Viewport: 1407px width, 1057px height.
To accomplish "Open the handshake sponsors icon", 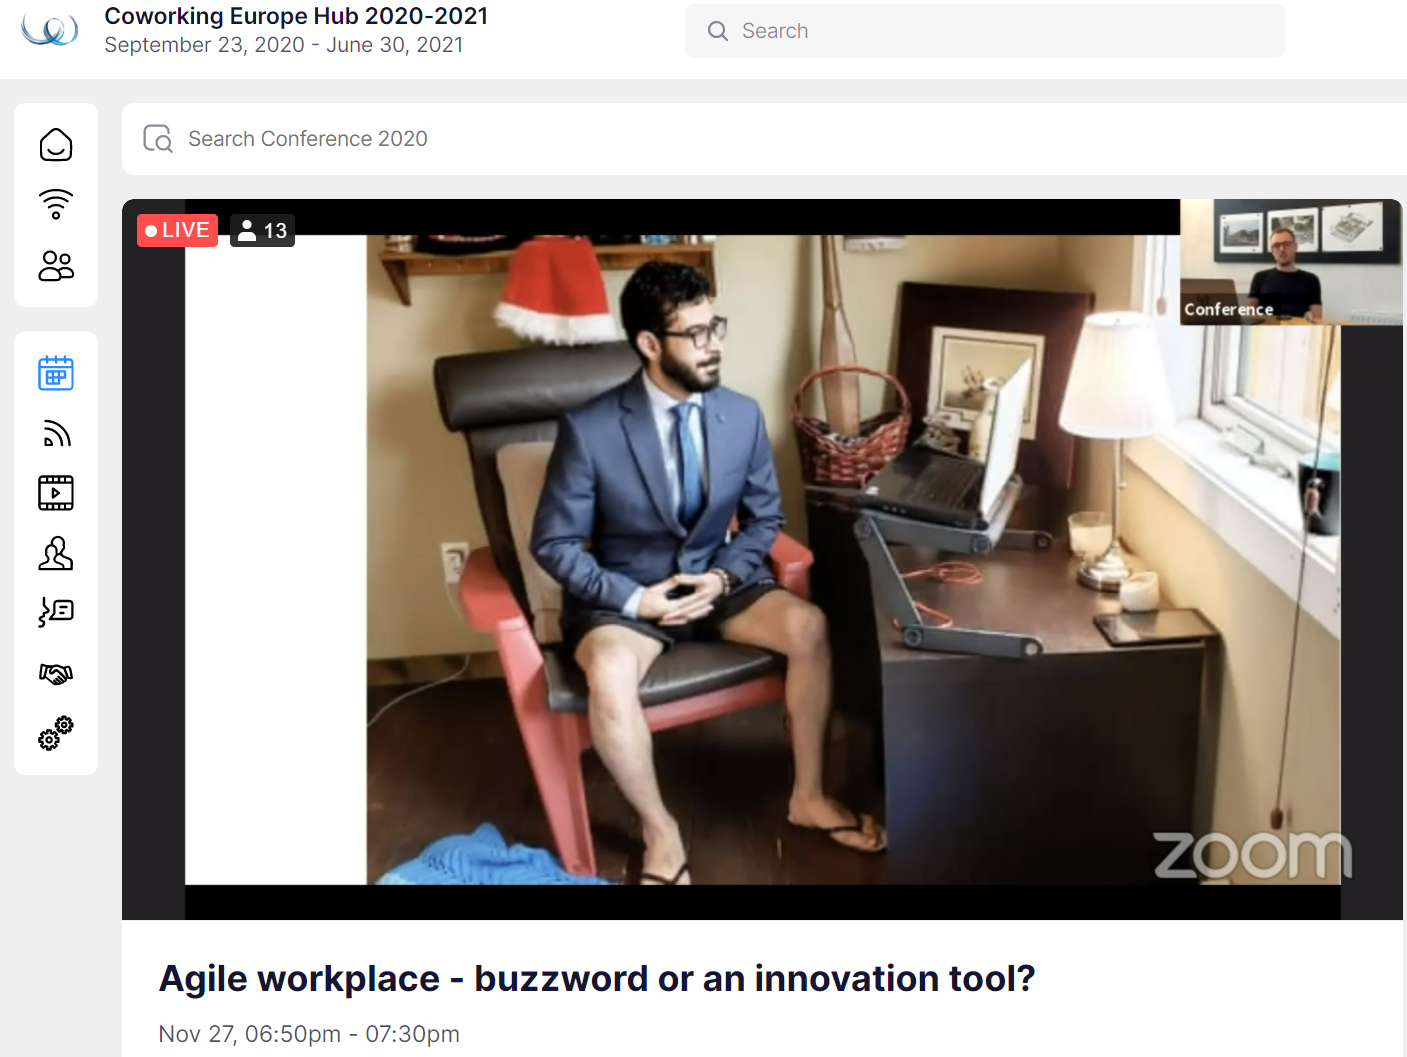I will click(x=56, y=674).
